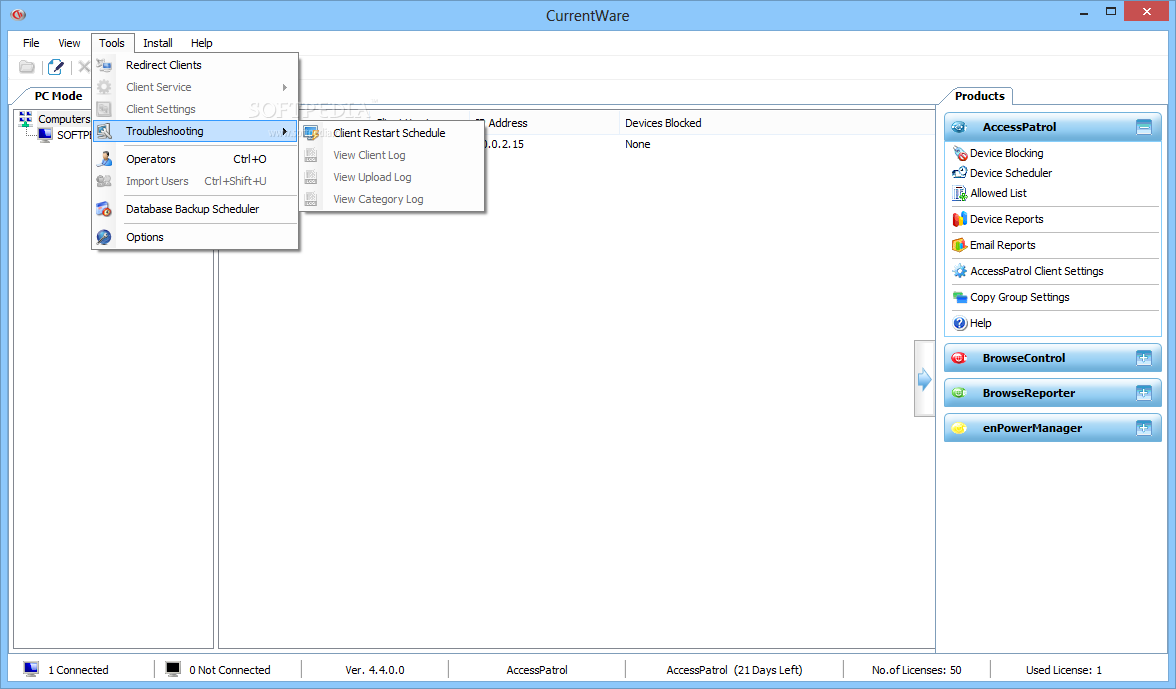Select View Category Log entry
The width and height of the screenshot is (1176, 689).
392,199
